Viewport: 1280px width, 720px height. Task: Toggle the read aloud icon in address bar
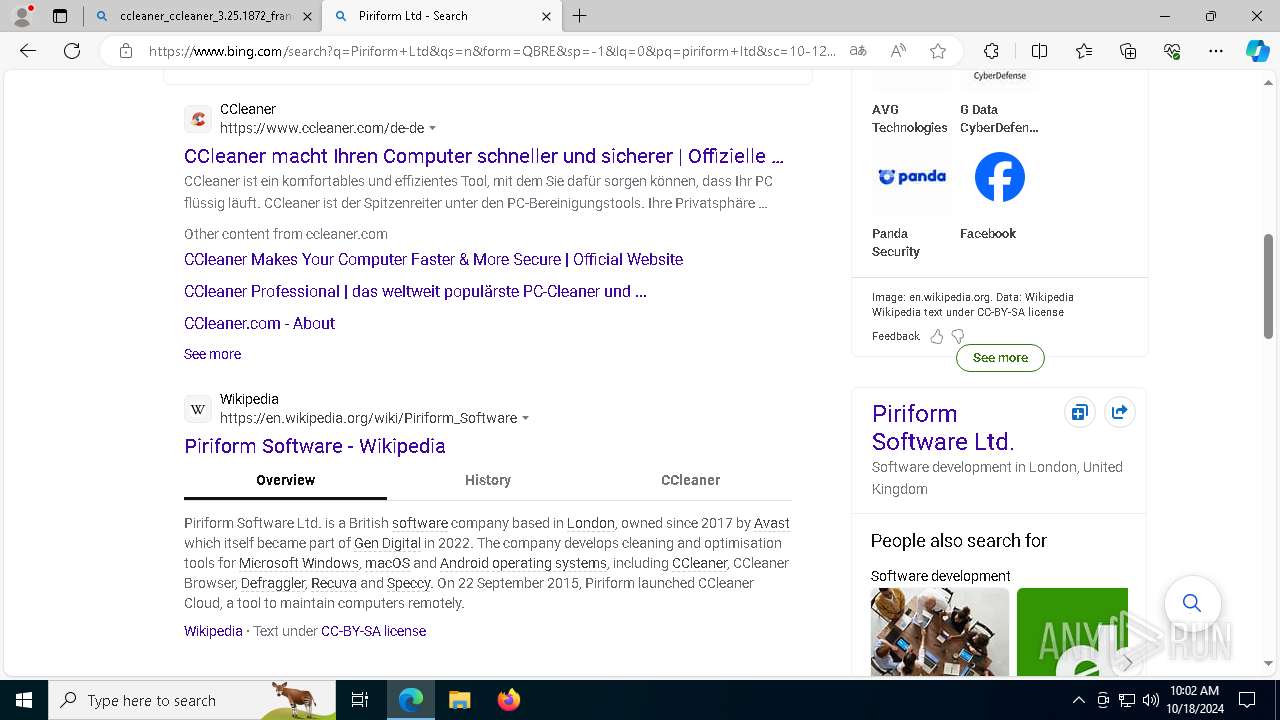[898, 51]
